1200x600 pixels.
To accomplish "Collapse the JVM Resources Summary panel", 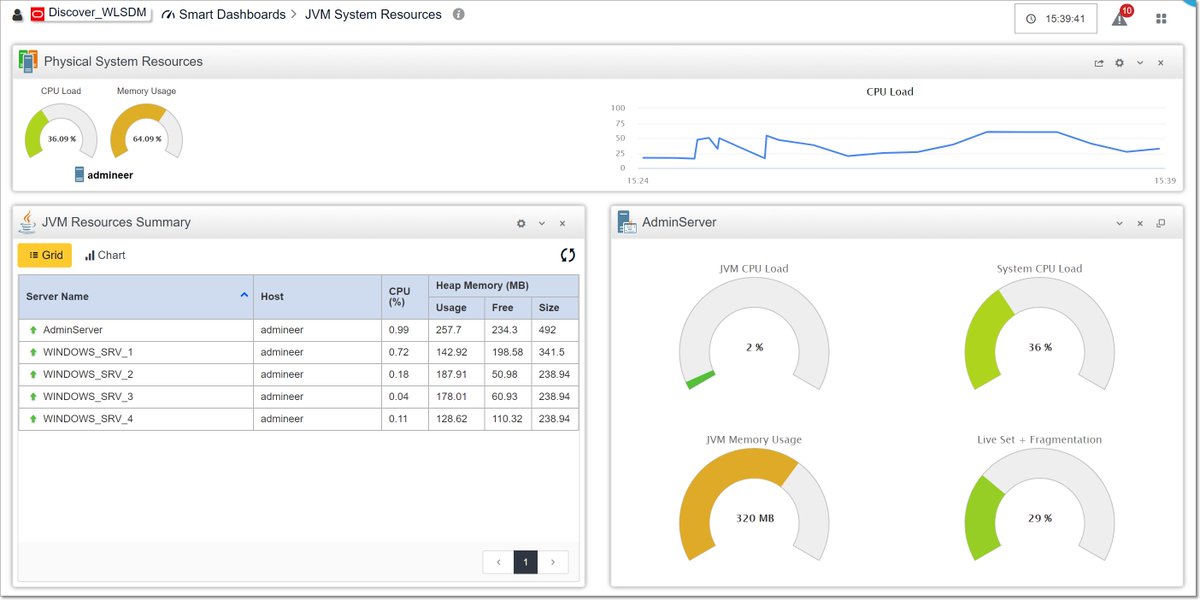I will tap(542, 223).
